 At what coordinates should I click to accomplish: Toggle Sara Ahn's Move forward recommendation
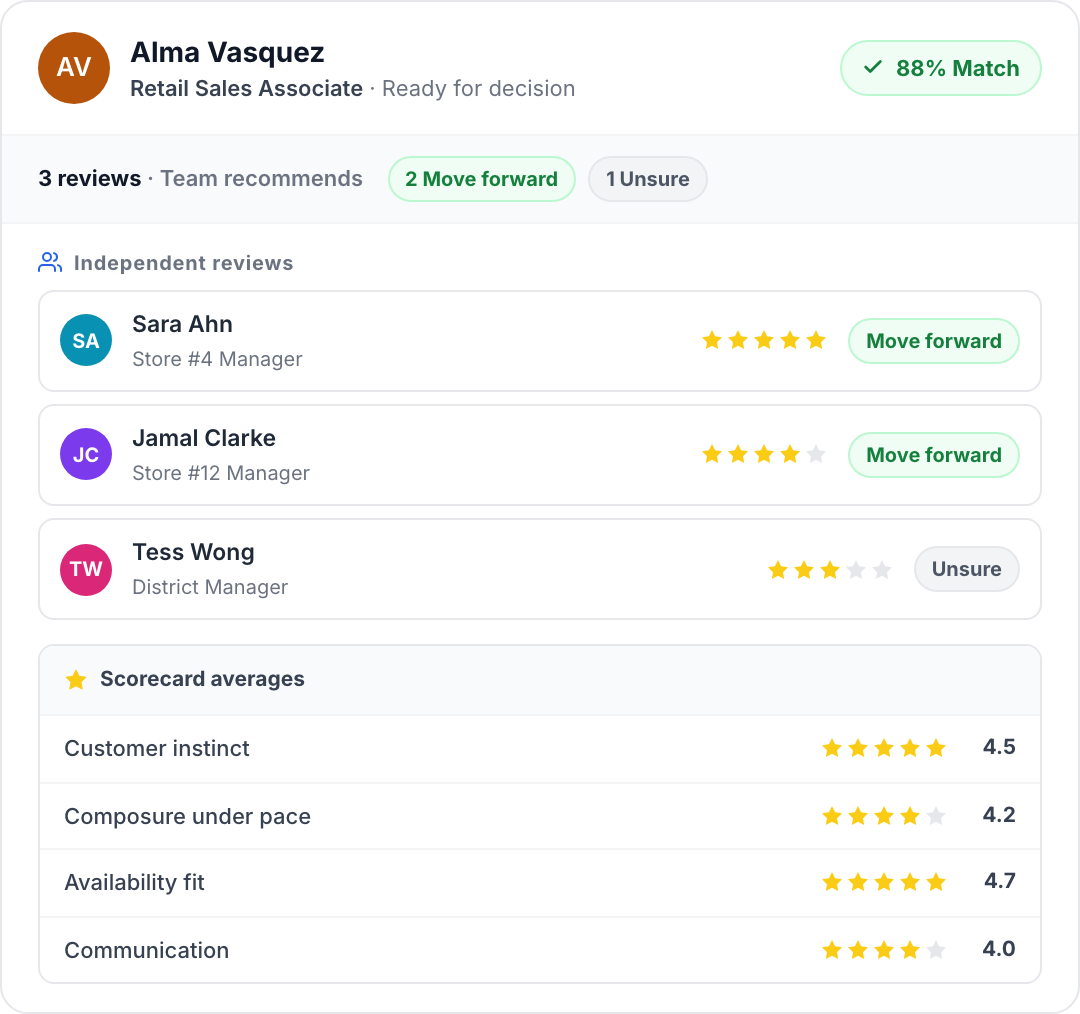tap(933, 341)
